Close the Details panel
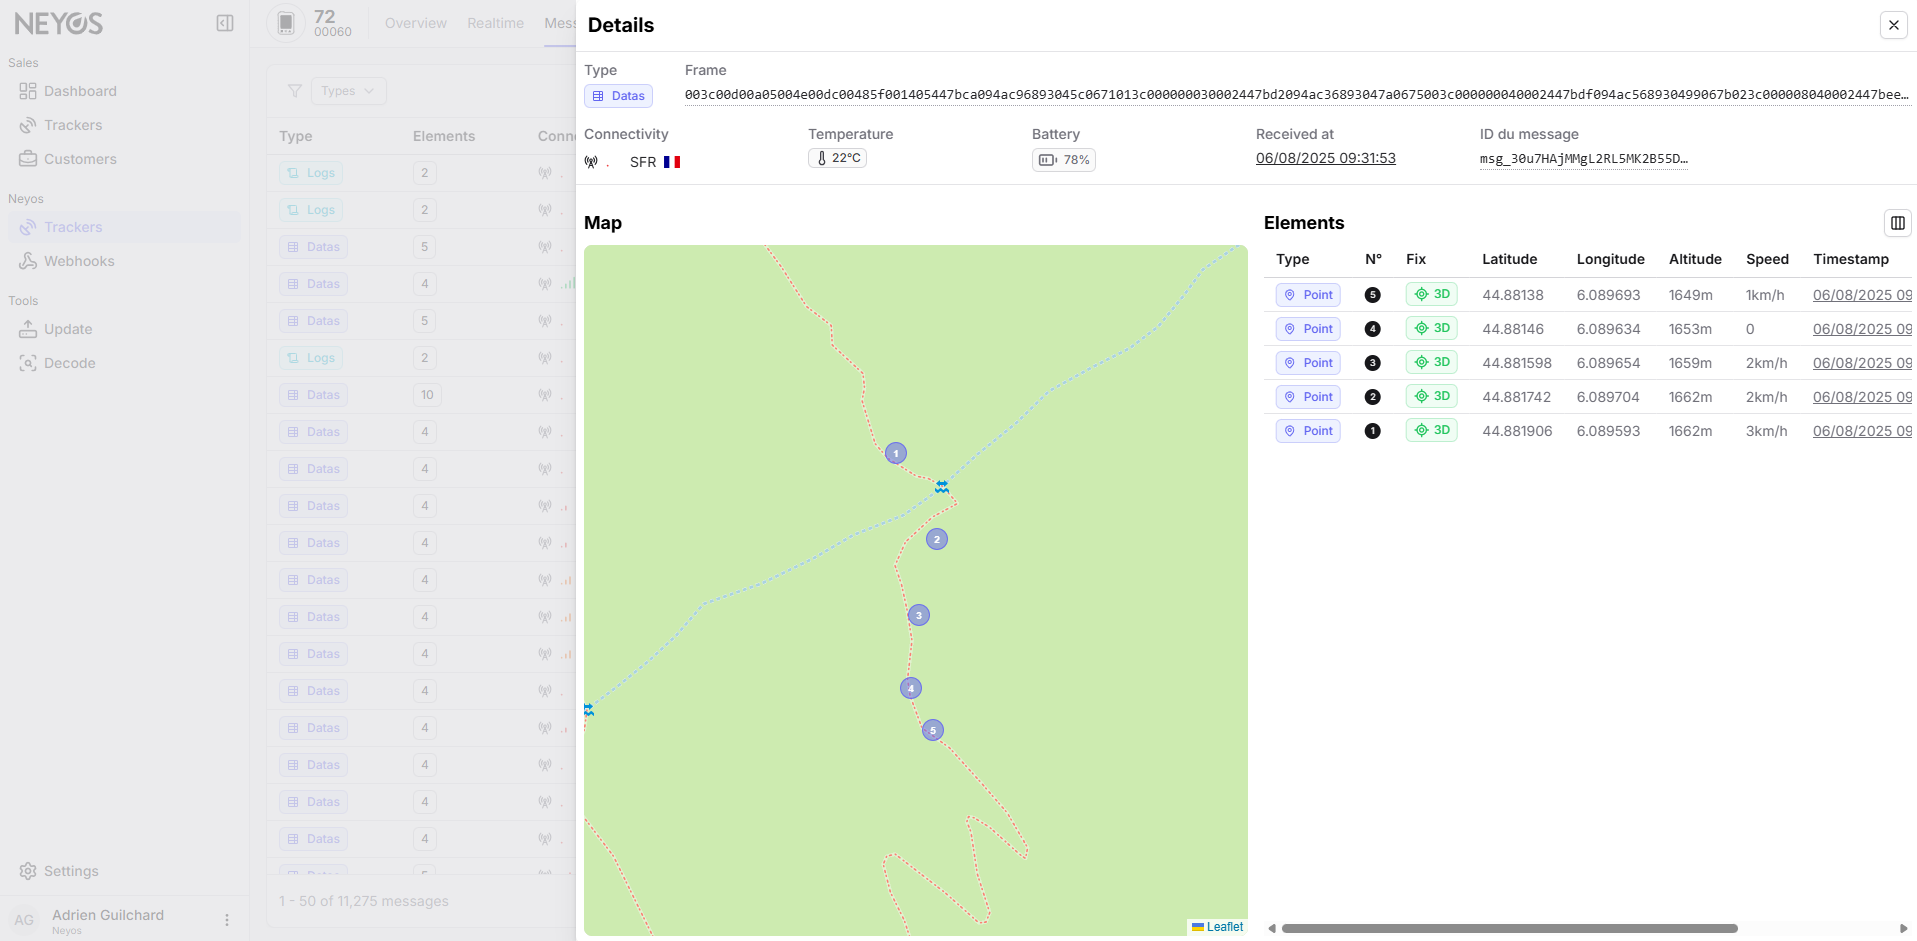The height and width of the screenshot is (941, 1917). 1893,25
